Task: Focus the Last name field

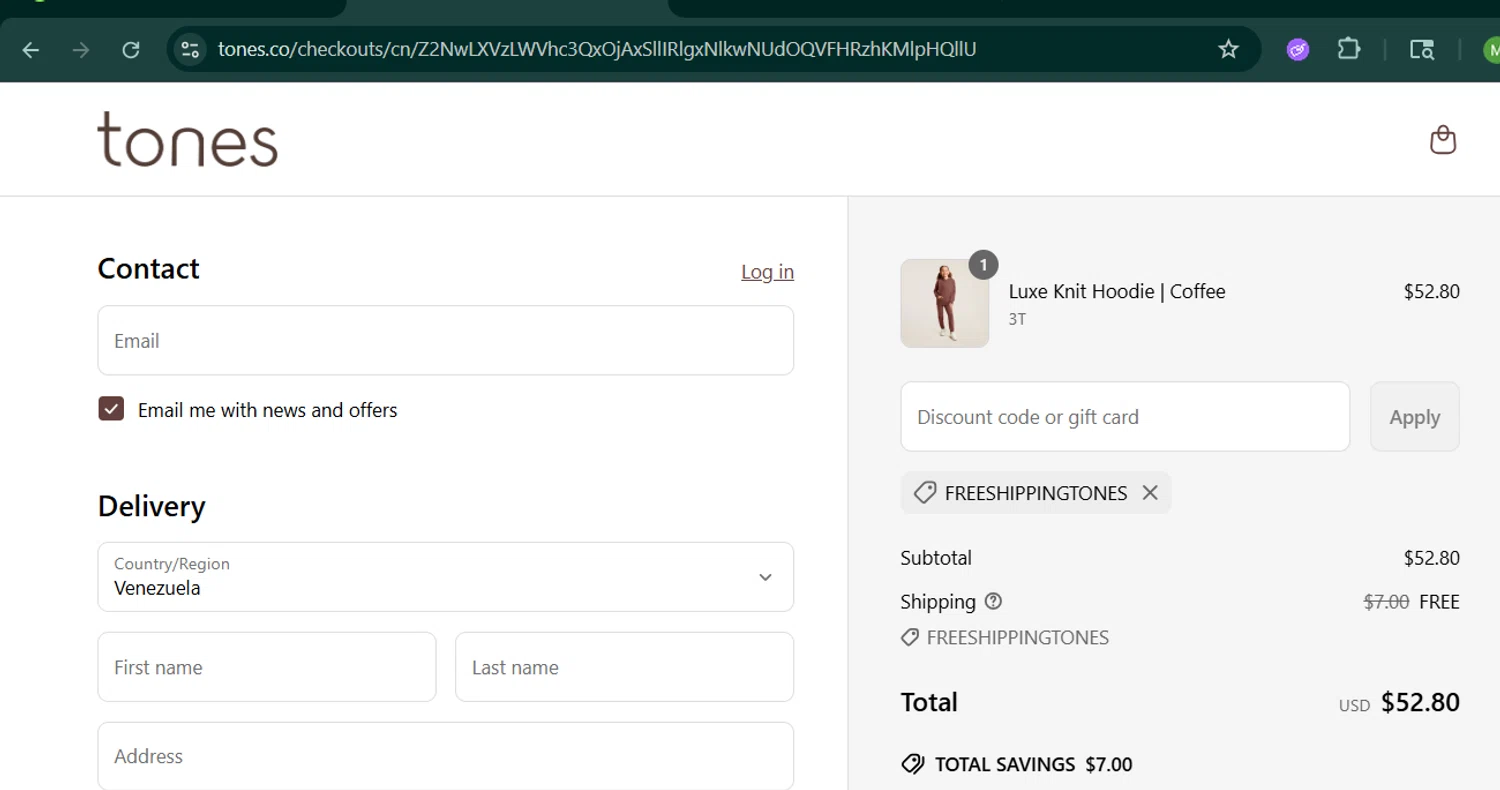Action: pos(624,667)
